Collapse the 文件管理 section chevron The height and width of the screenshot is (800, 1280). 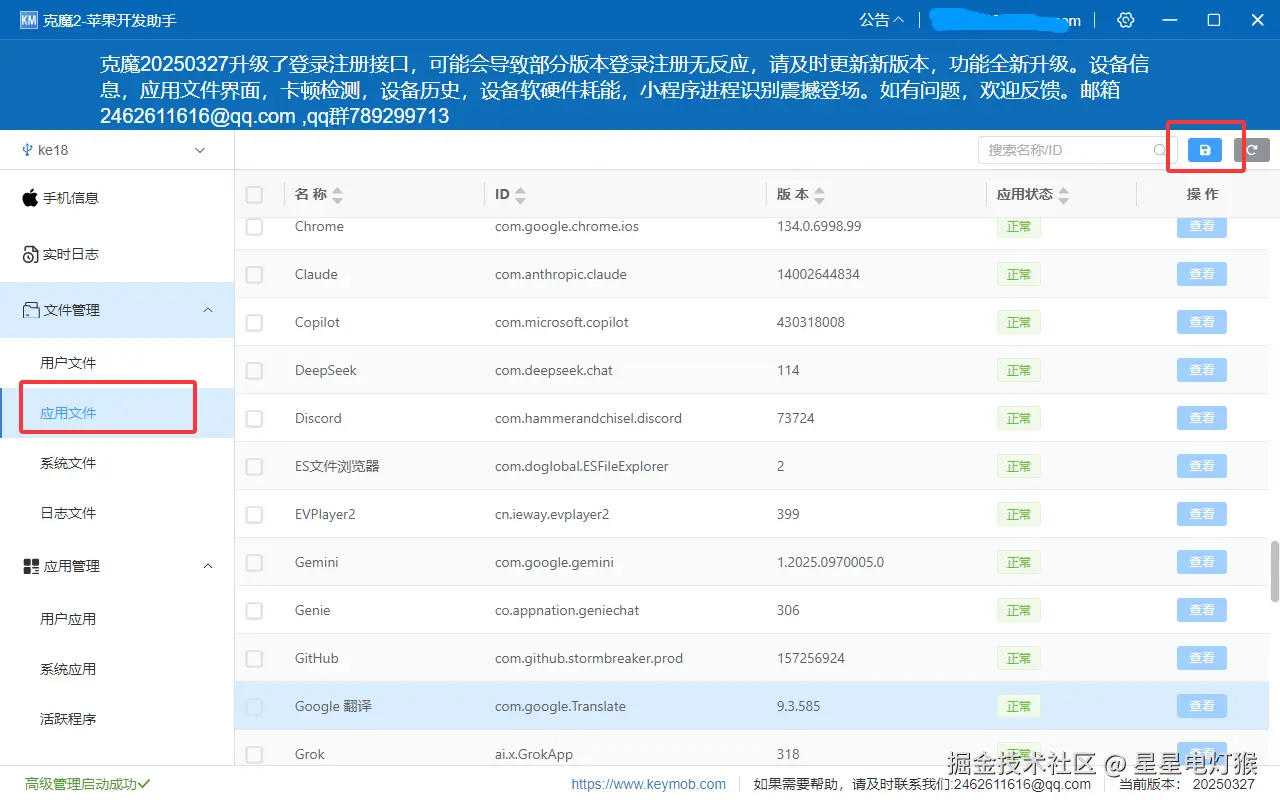[x=207, y=309]
